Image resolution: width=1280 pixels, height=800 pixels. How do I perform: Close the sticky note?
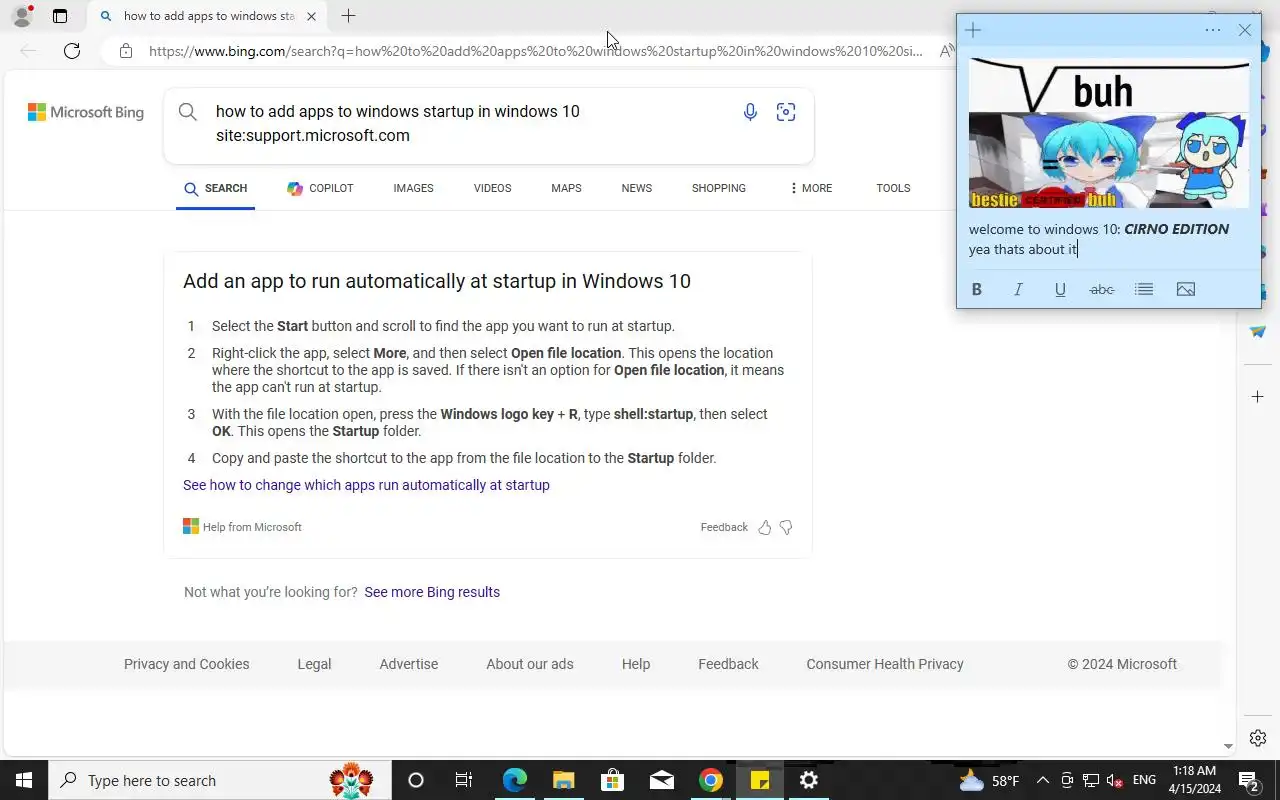(1245, 30)
